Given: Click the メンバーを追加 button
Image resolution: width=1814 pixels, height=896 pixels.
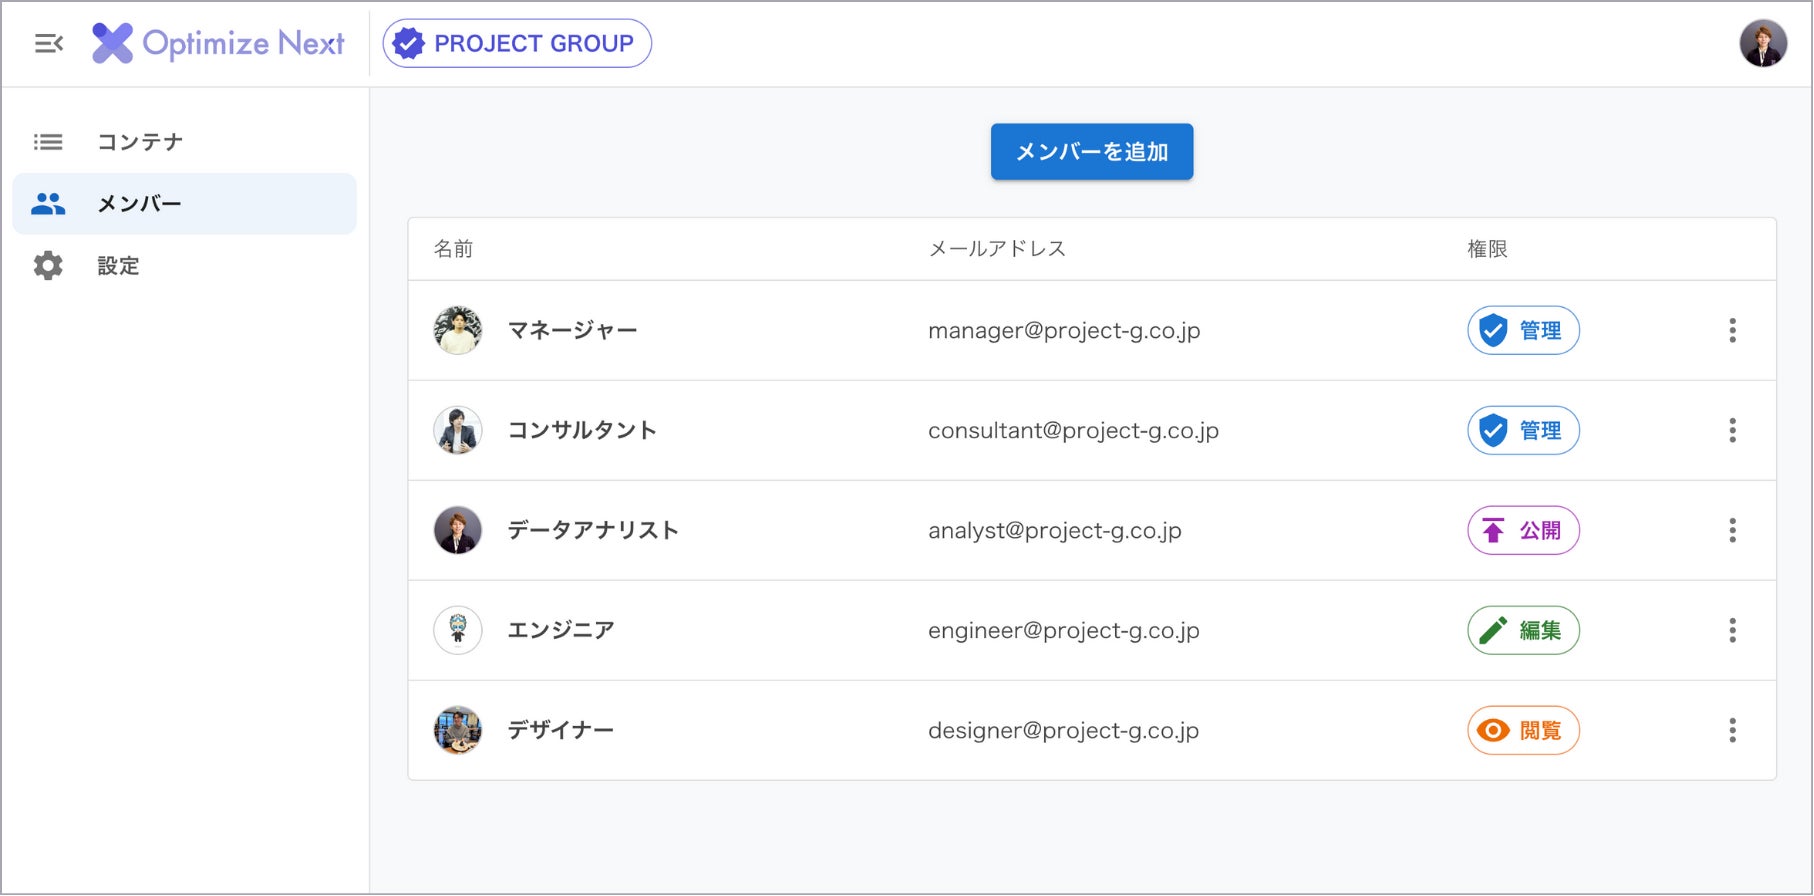Looking at the screenshot, I should pyautogui.click(x=1091, y=152).
